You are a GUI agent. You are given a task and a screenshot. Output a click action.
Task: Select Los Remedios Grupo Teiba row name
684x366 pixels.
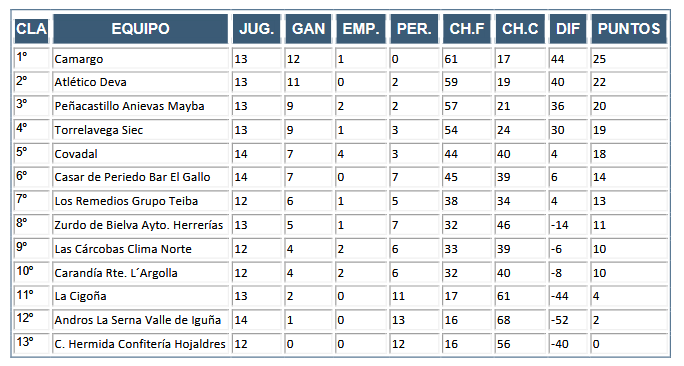140,201
